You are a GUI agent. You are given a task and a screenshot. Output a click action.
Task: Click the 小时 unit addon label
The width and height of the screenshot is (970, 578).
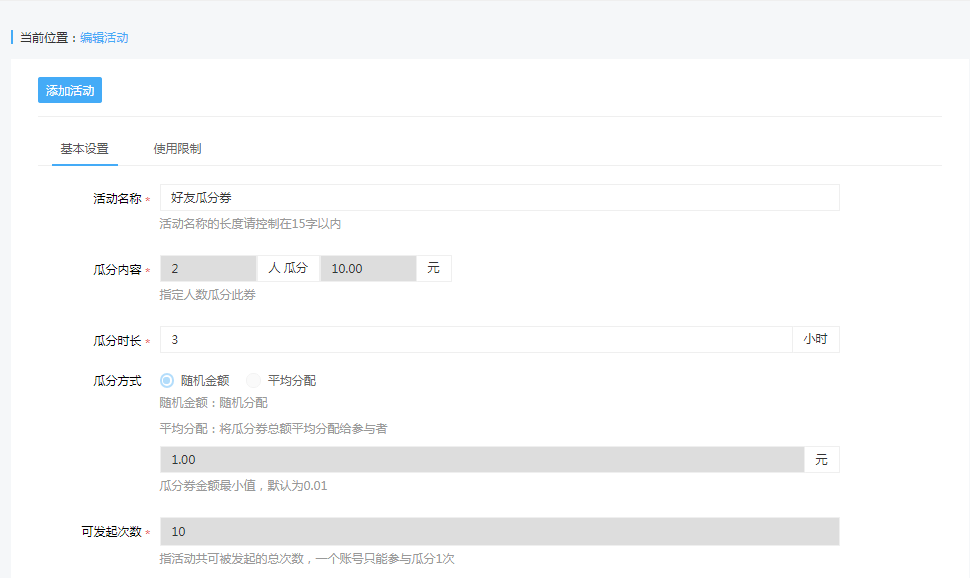coord(816,340)
